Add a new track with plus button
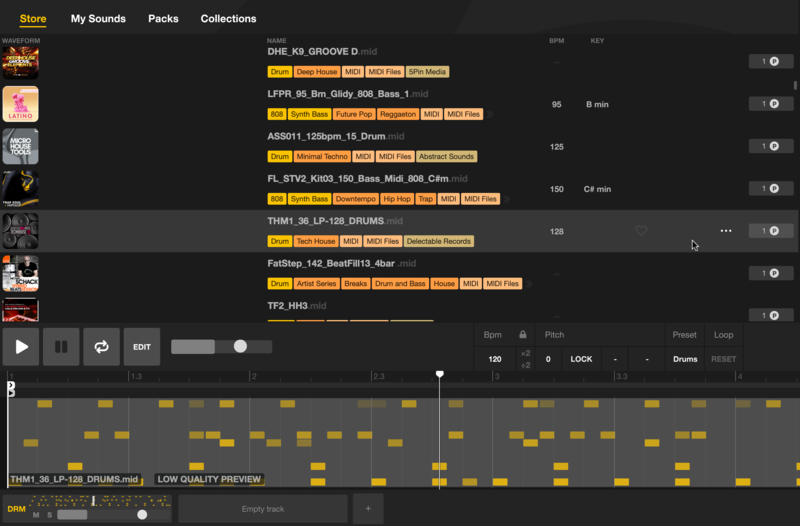The height and width of the screenshot is (526, 800). [367, 509]
